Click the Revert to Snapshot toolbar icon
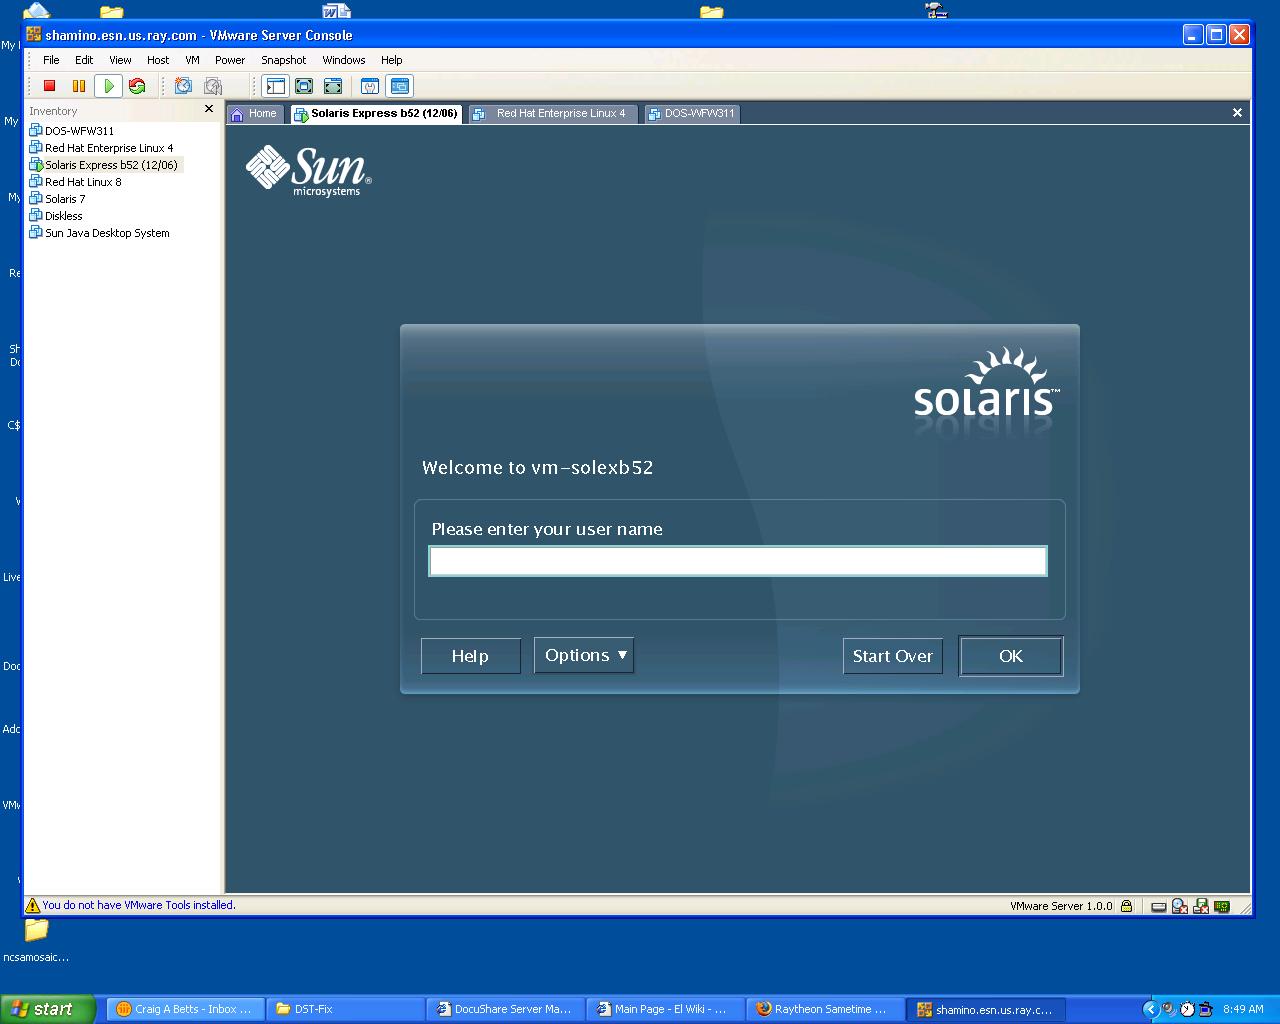The image size is (1280, 1024). coord(213,86)
